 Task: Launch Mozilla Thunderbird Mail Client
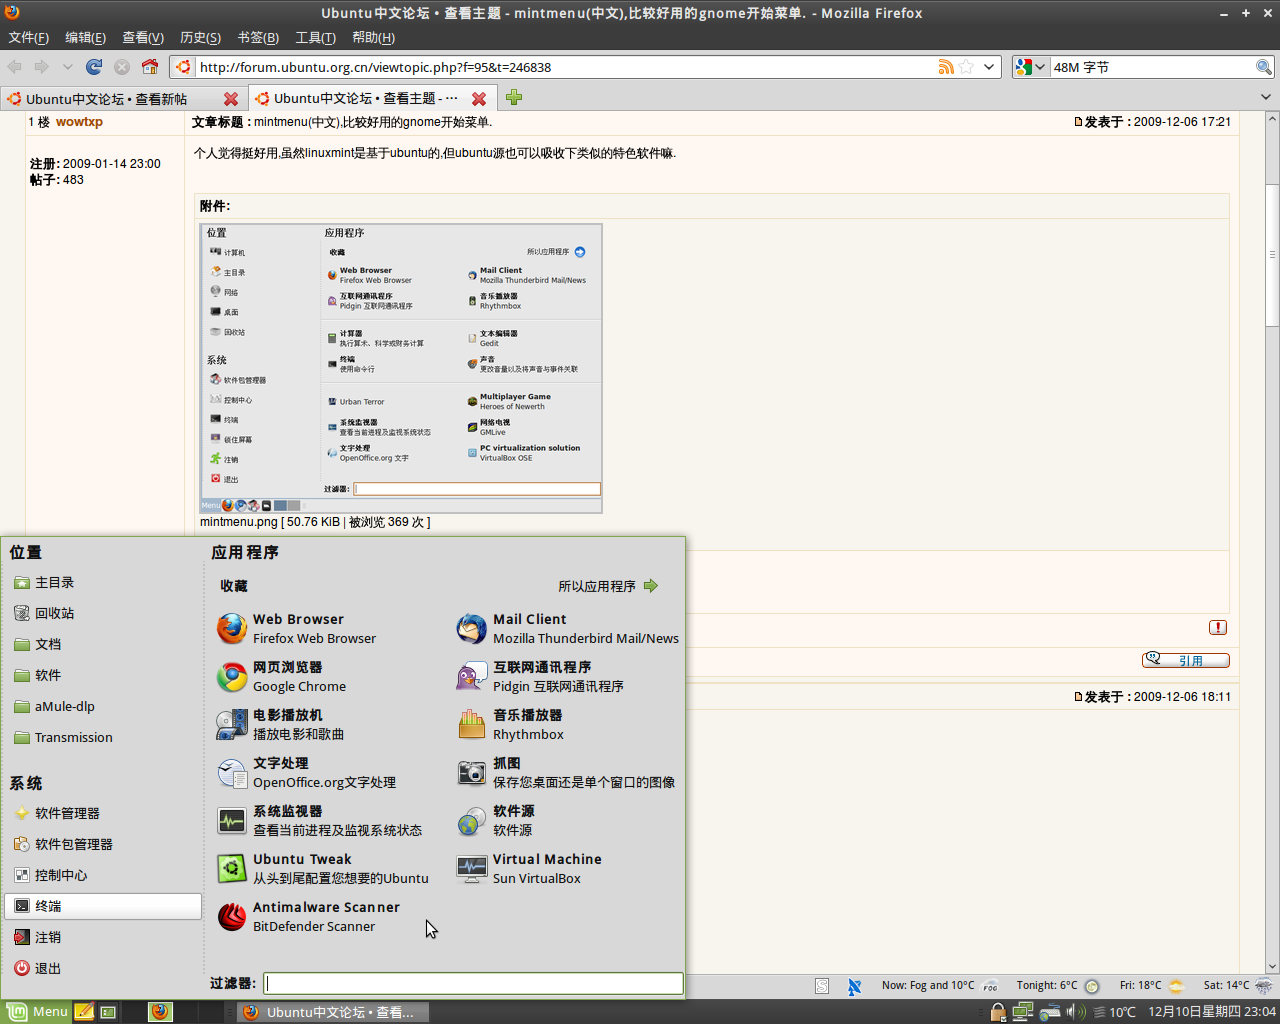tap(568, 629)
